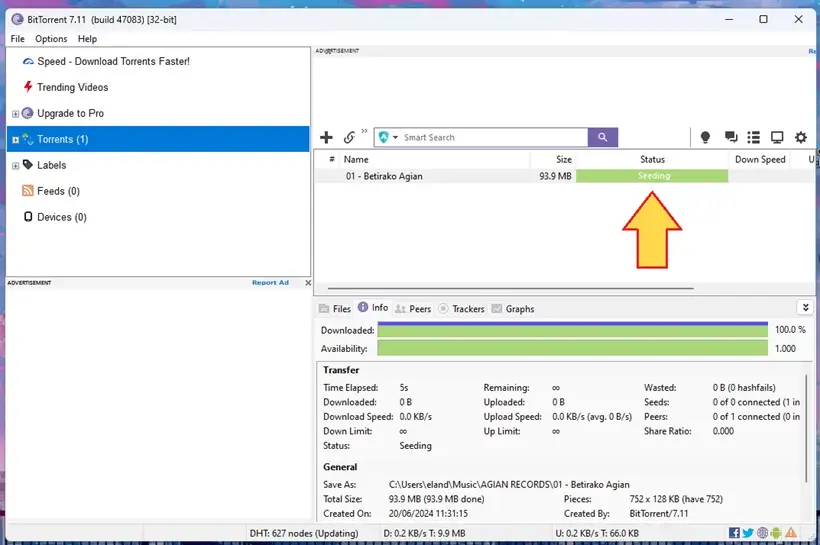
Task: Switch to the Peers tab
Action: 413,309
